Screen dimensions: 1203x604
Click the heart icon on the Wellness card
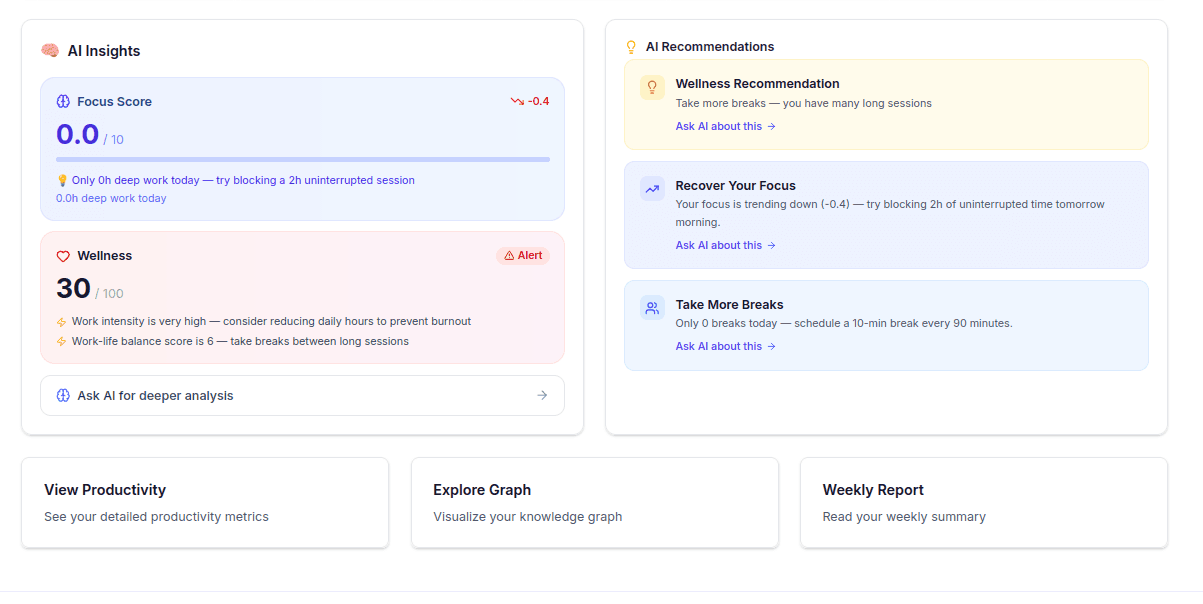pyautogui.click(x=62, y=255)
